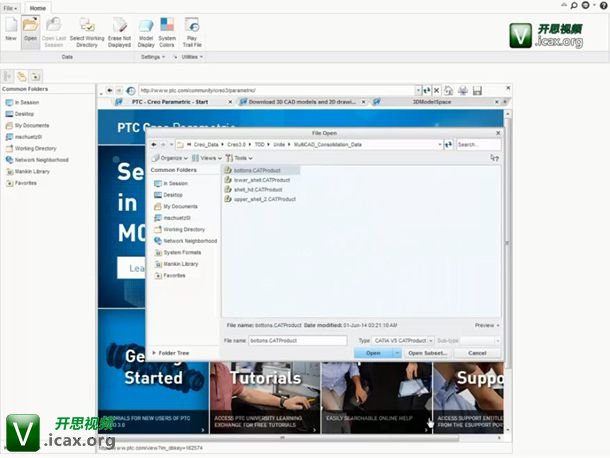610x458 pixels.
Task: Open the Open button dropdown arrow
Action: [397, 353]
